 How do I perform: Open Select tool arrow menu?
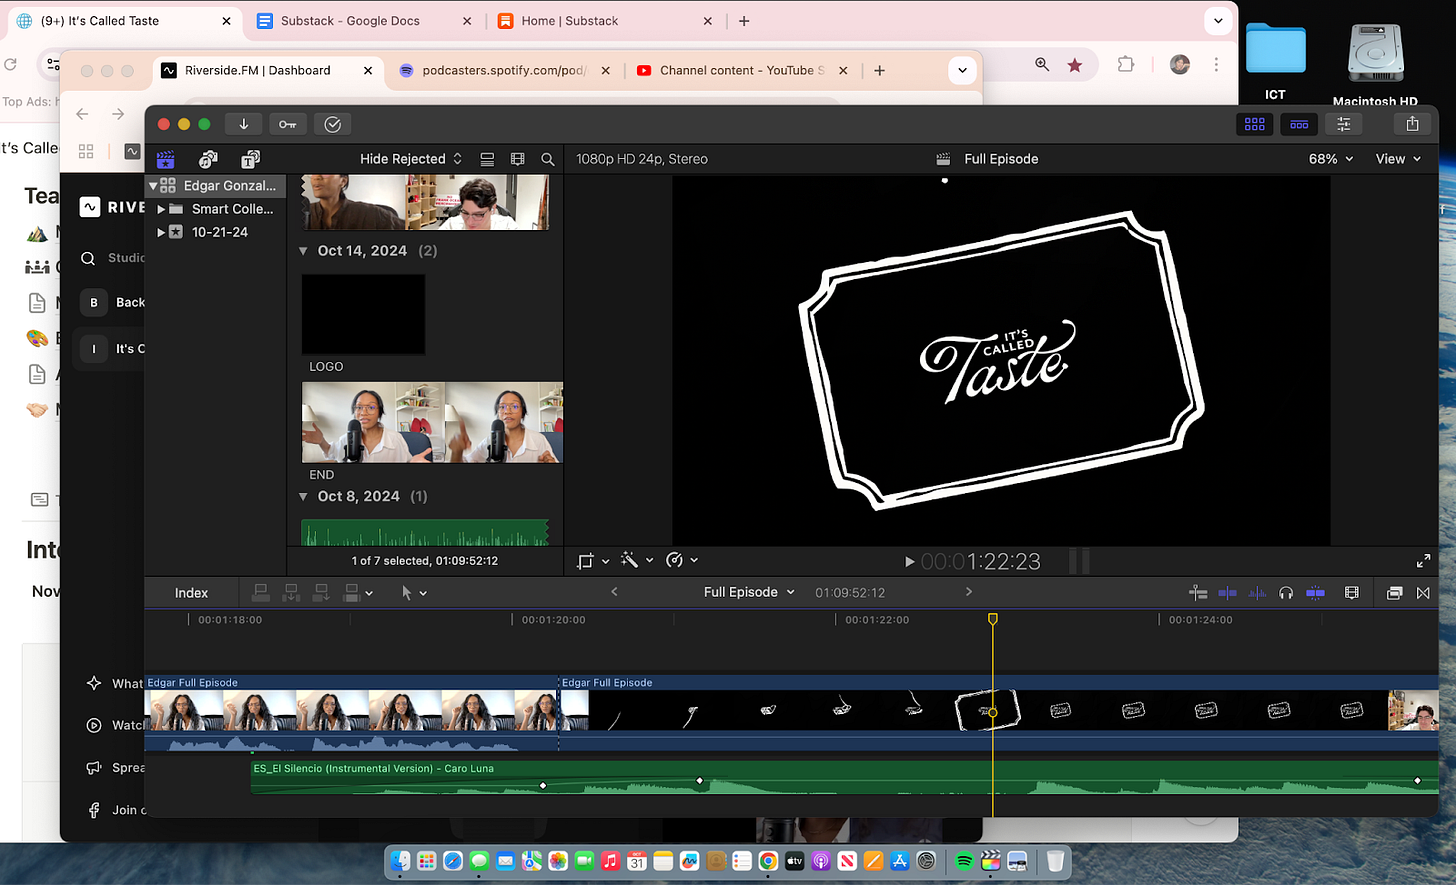(413, 593)
